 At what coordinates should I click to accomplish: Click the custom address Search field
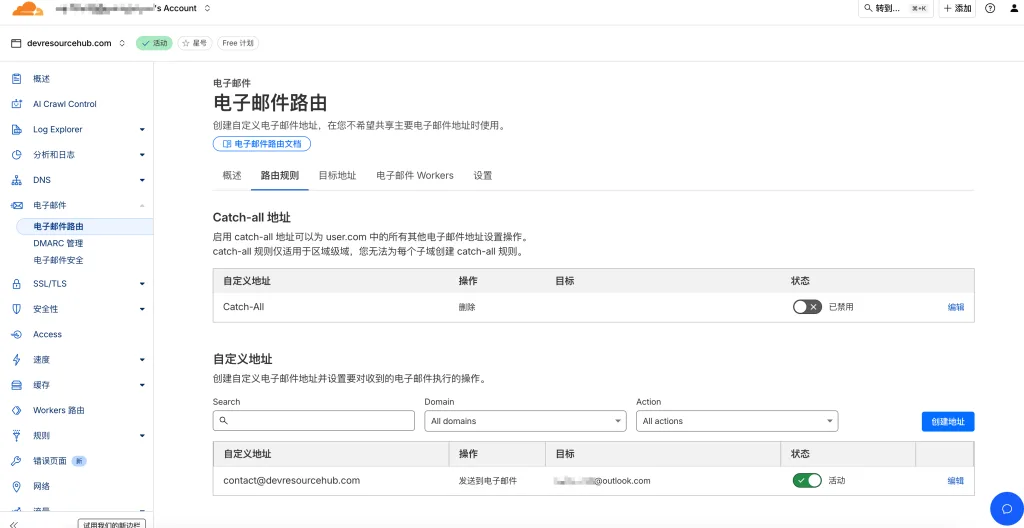313,421
